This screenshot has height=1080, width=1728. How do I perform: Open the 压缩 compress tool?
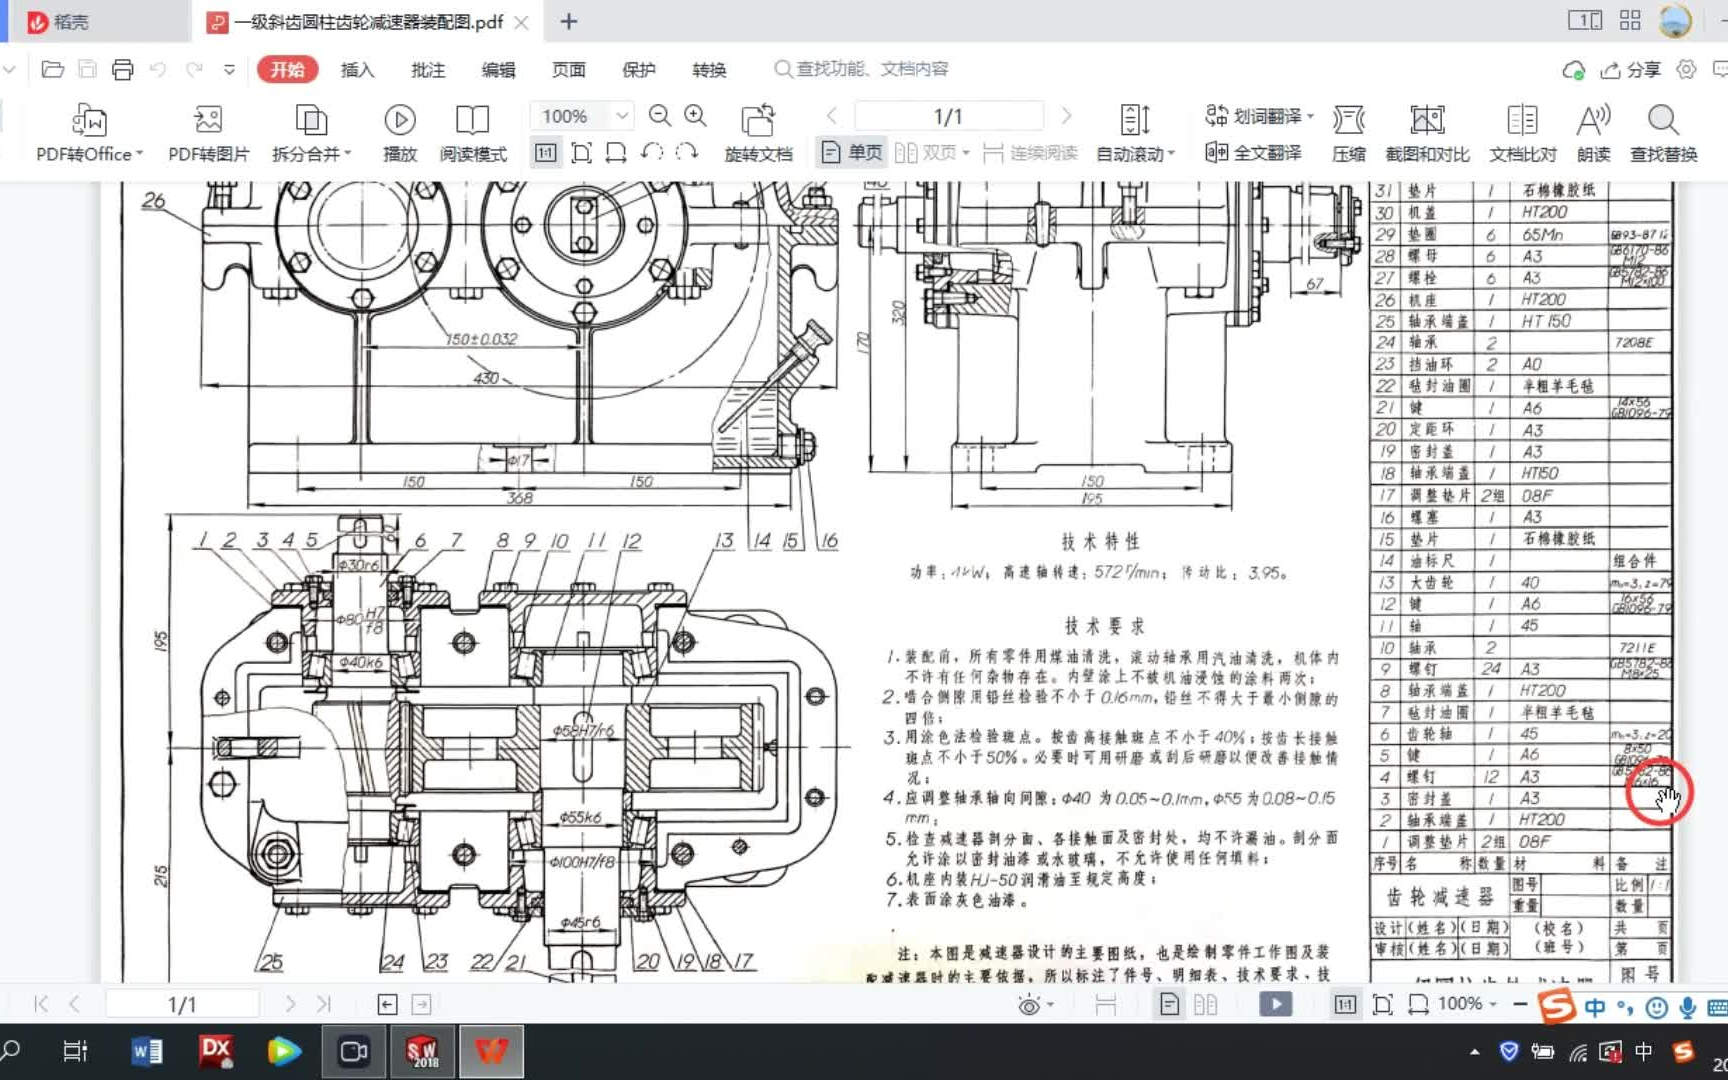click(1348, 132)
